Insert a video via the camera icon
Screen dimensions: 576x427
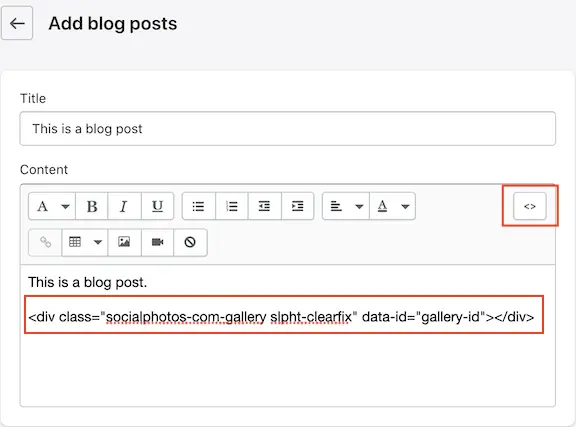pyautogui.click(x=157, y=242)
